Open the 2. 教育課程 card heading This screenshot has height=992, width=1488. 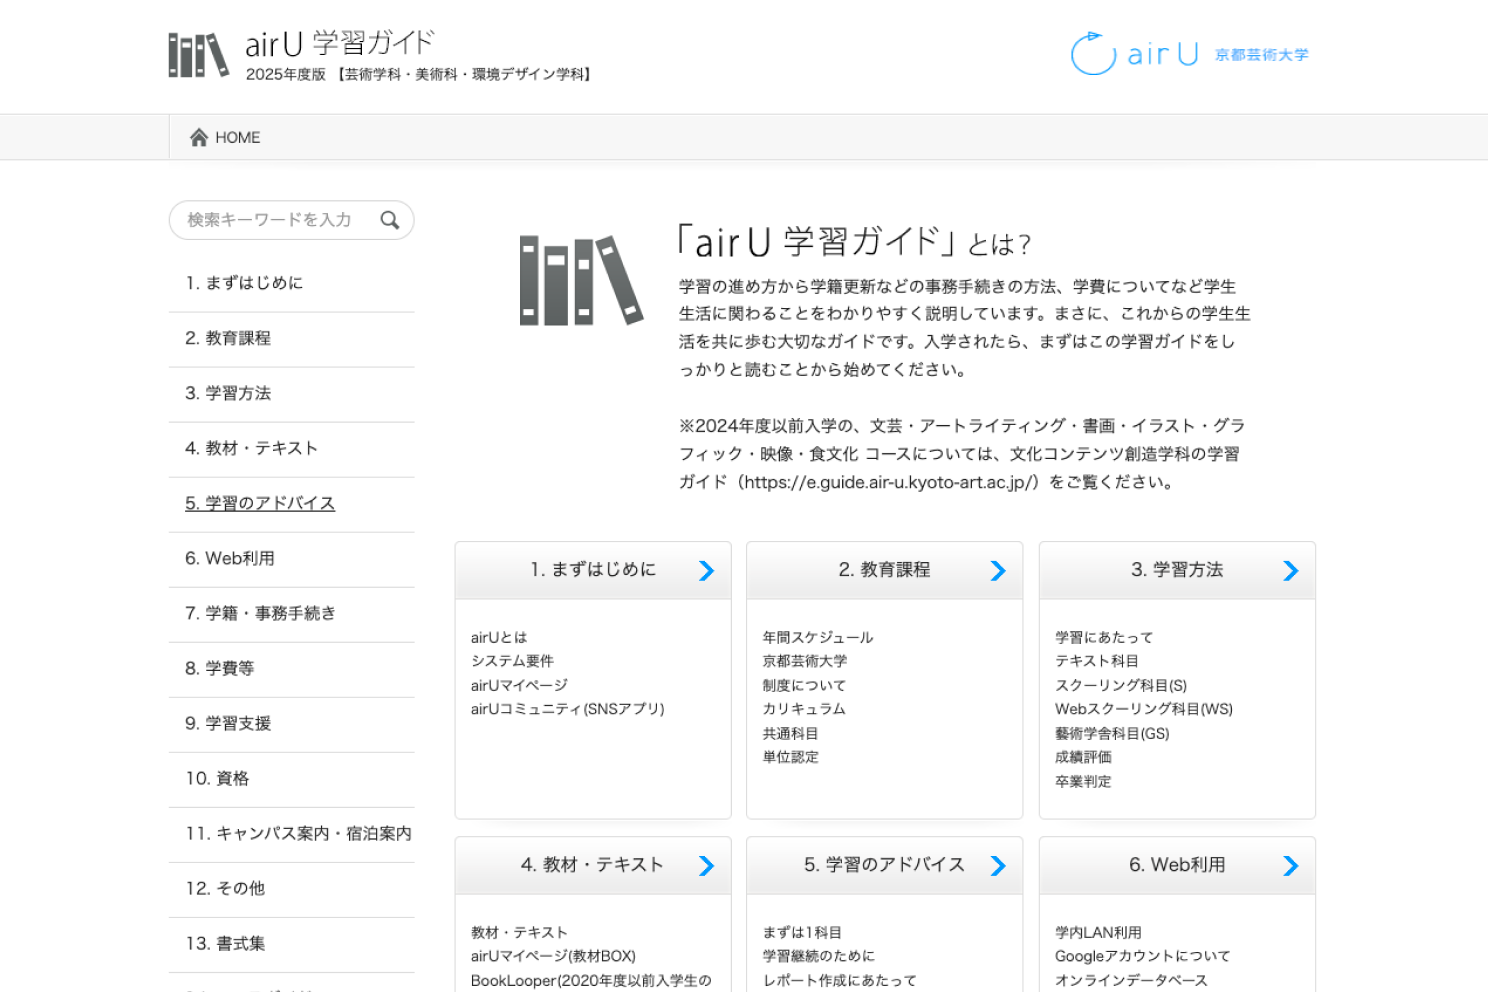(885, 570)
